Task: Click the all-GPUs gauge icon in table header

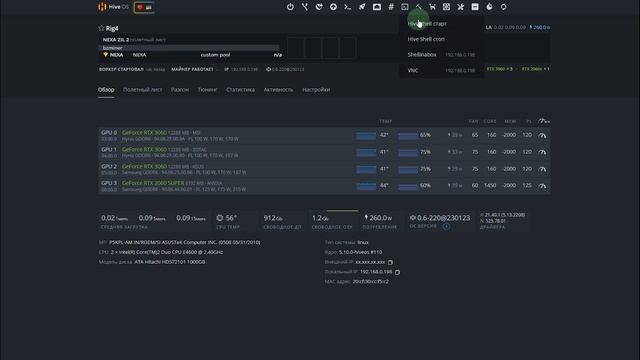Action: pos(543,121)
